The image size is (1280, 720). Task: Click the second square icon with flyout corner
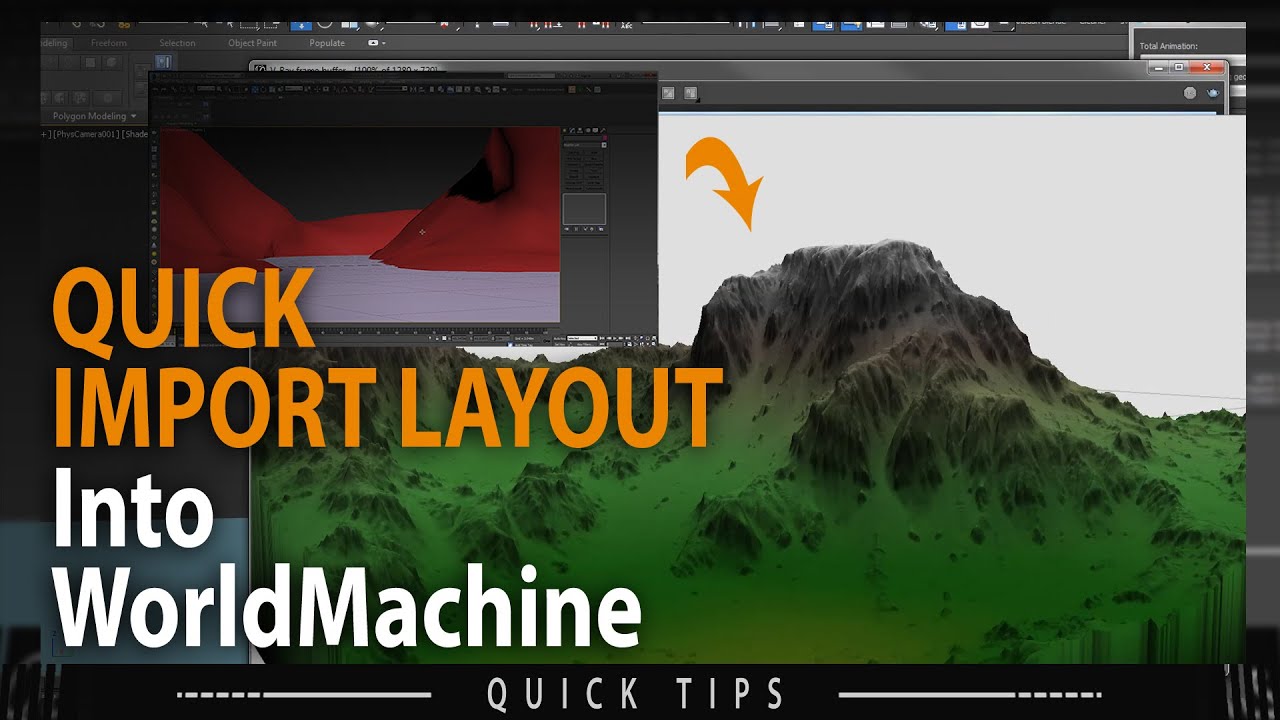point(690,94)
